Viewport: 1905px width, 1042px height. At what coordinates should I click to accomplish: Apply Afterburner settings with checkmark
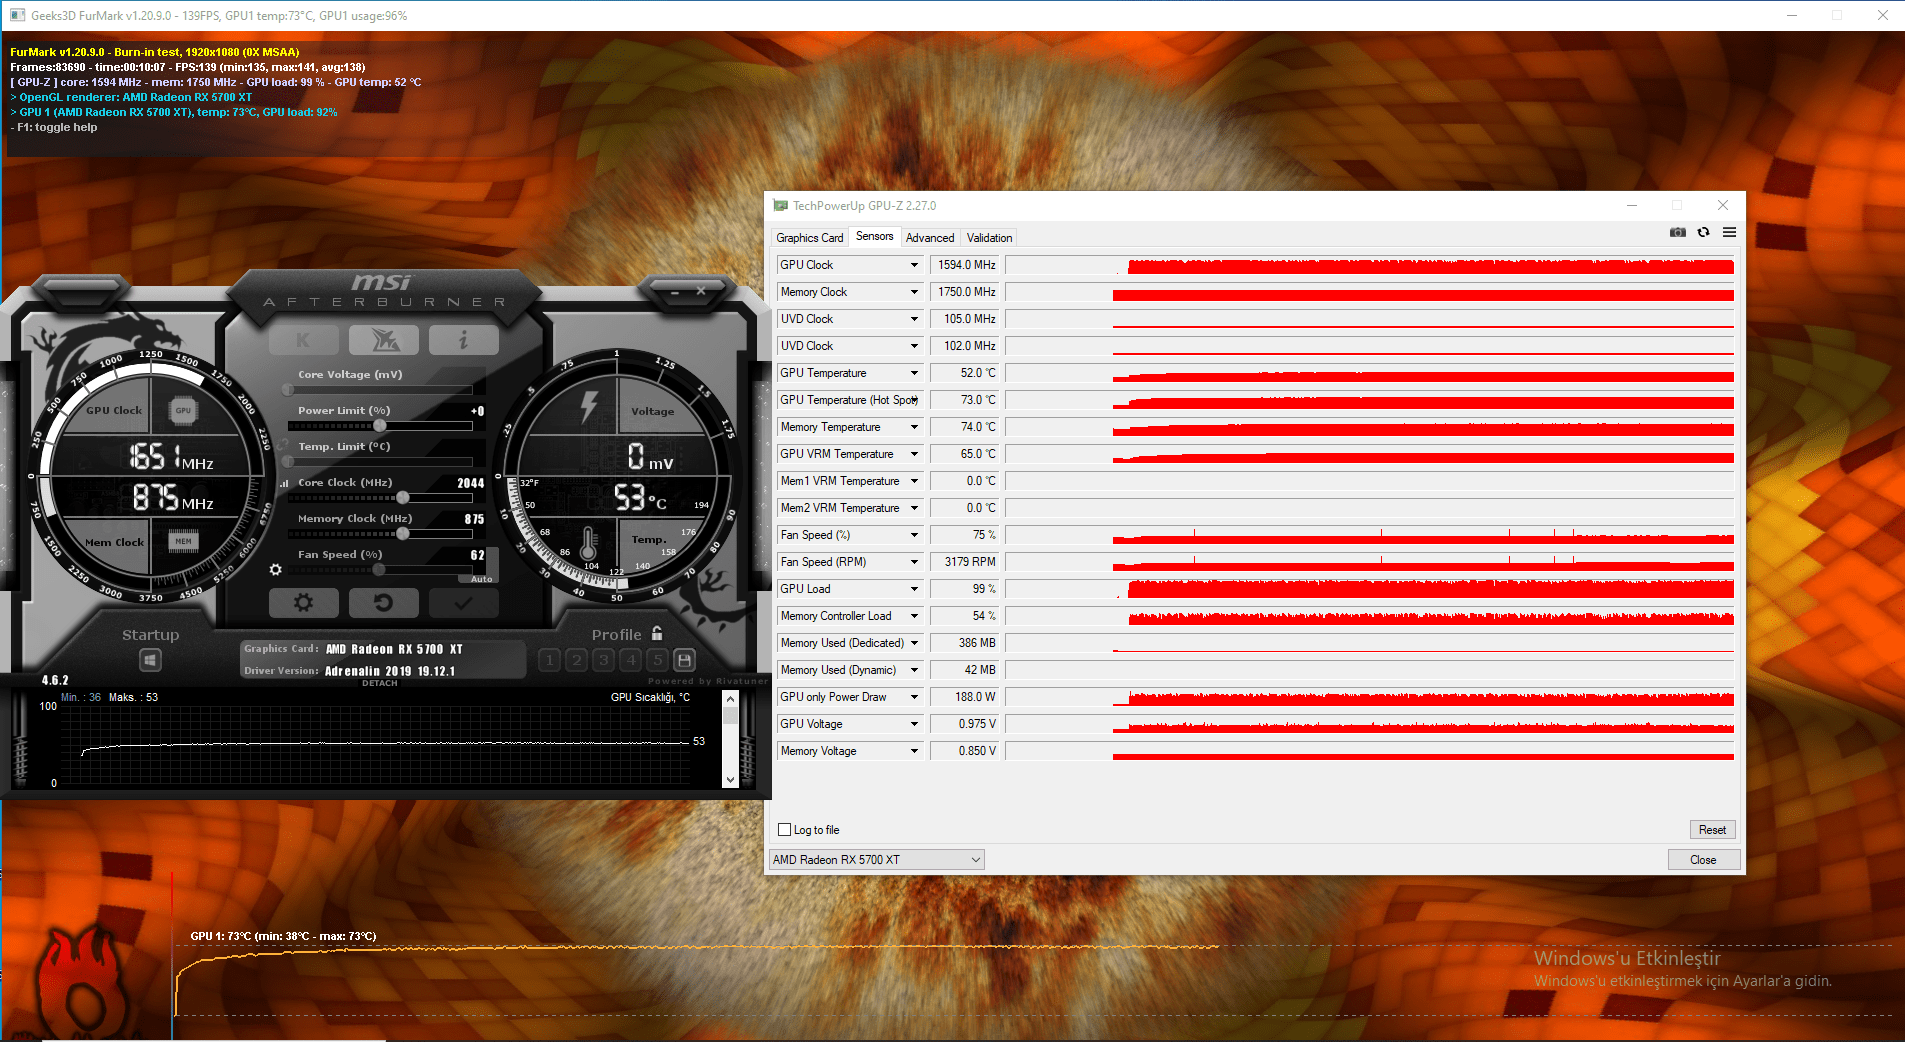tap(463, 602)
